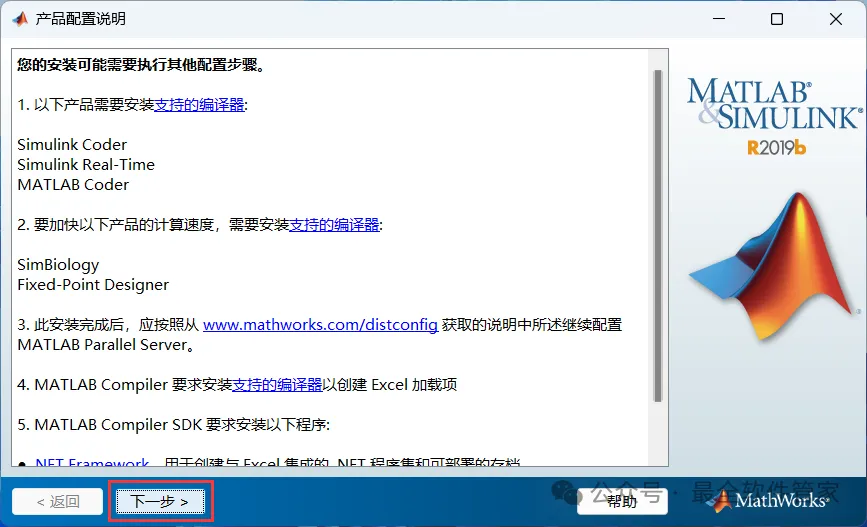
Task: Click the MATLAB Compiler SDK requirement line
Action: tap(174, 424)
